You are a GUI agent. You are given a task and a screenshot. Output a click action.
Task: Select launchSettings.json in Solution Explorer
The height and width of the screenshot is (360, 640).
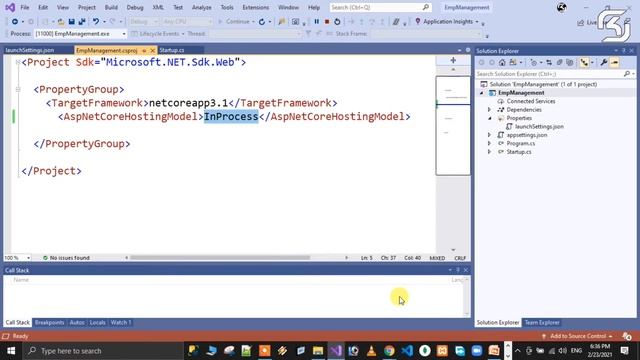[x=539, y=127]
